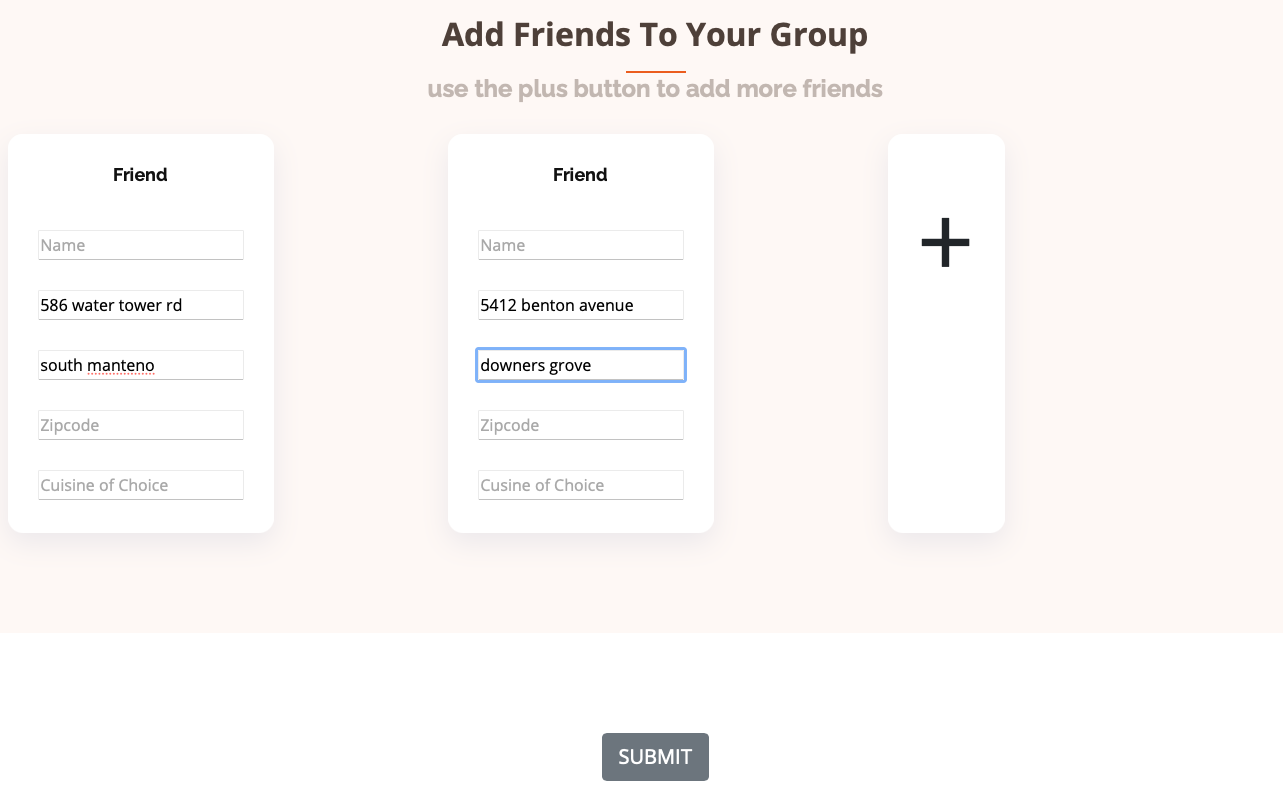This screenshot has width=1283, height=793.
Task: Select the second friend's Zipcode field
Action: coord(580,424)
